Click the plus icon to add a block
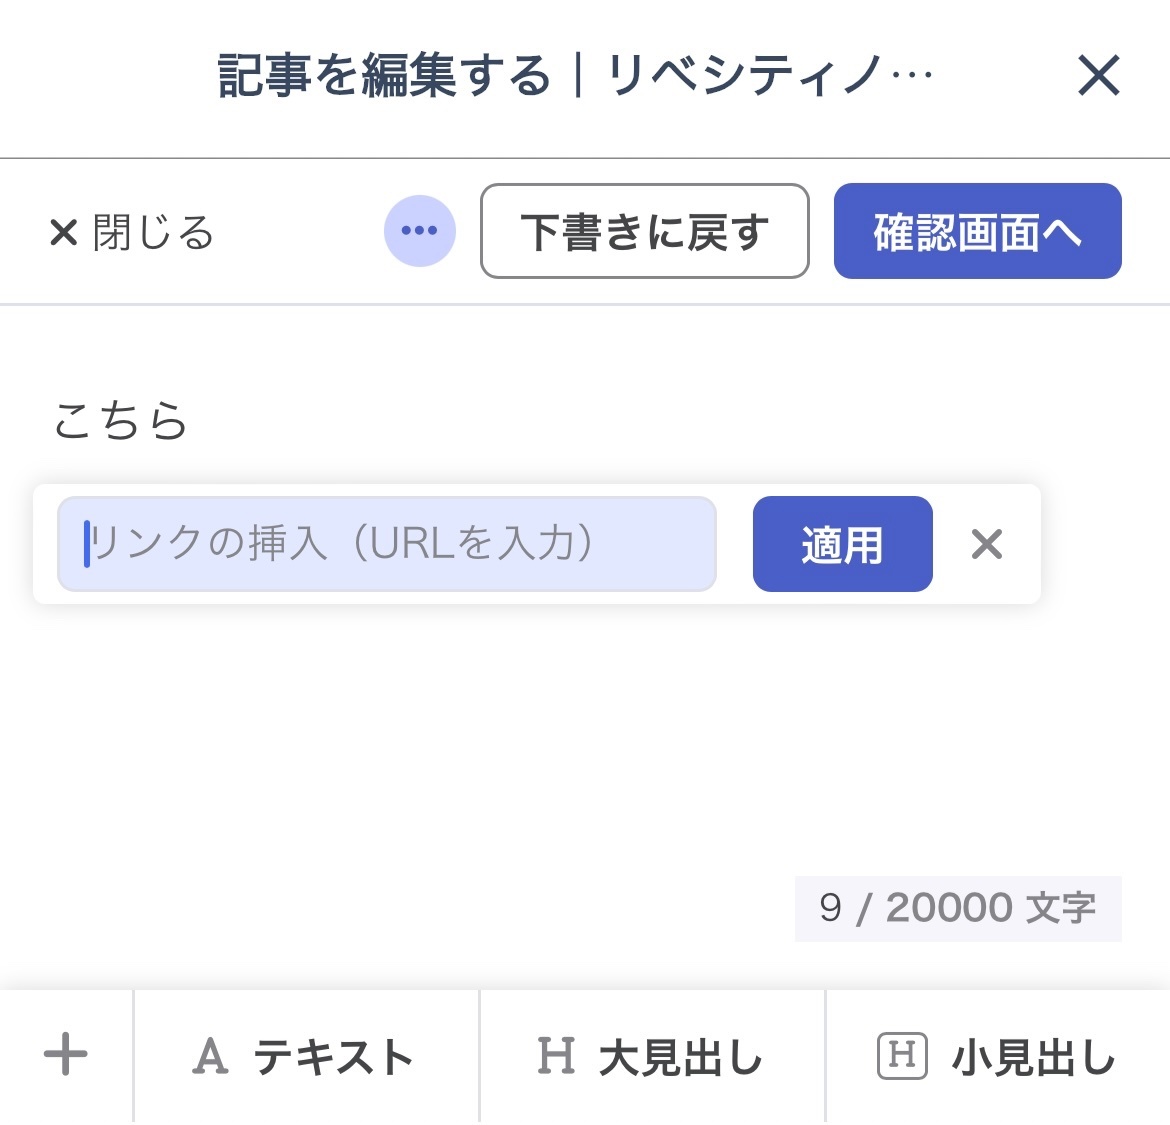1170x1125 pixels. pyautogui.click(x=66, y=1054)
